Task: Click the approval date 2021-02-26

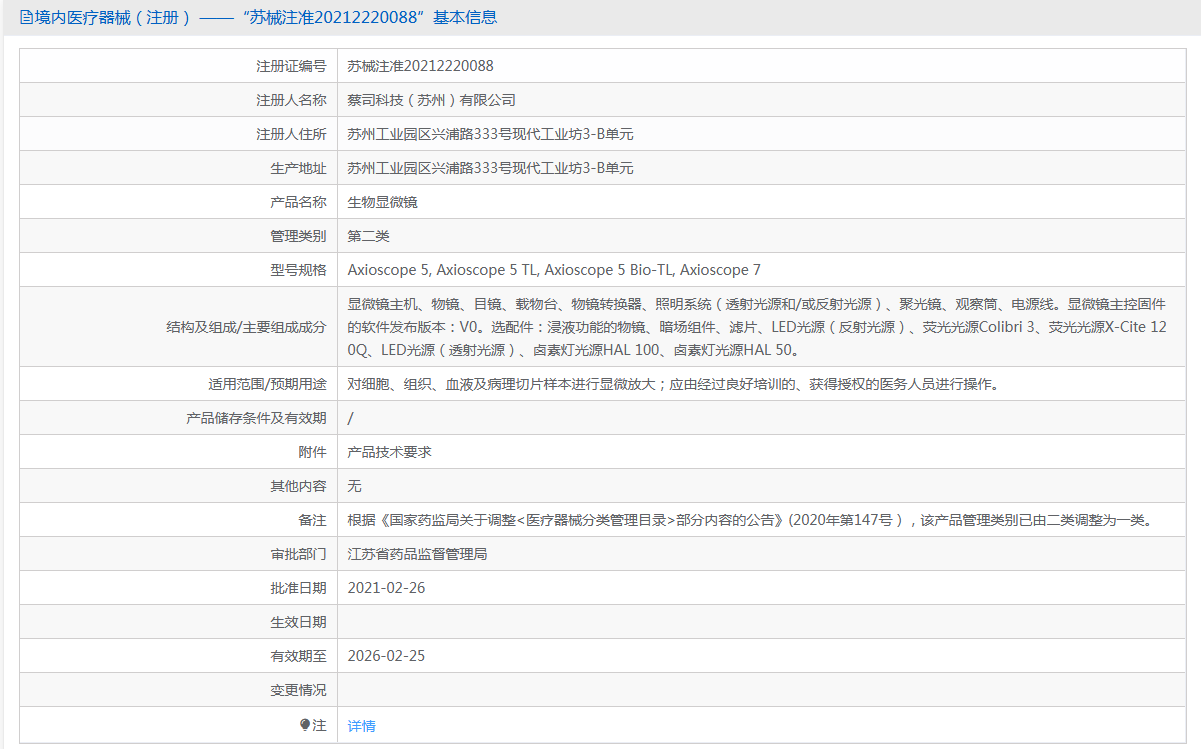Action: 386,588
